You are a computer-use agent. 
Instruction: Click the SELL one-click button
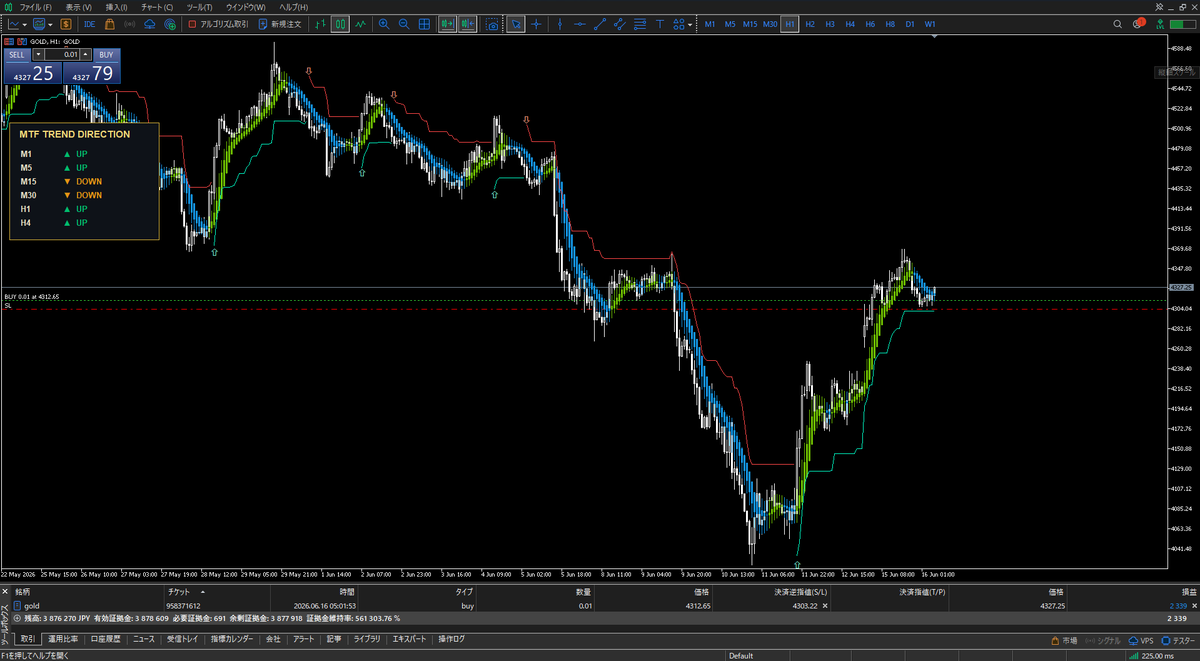(x=17, y=54)
